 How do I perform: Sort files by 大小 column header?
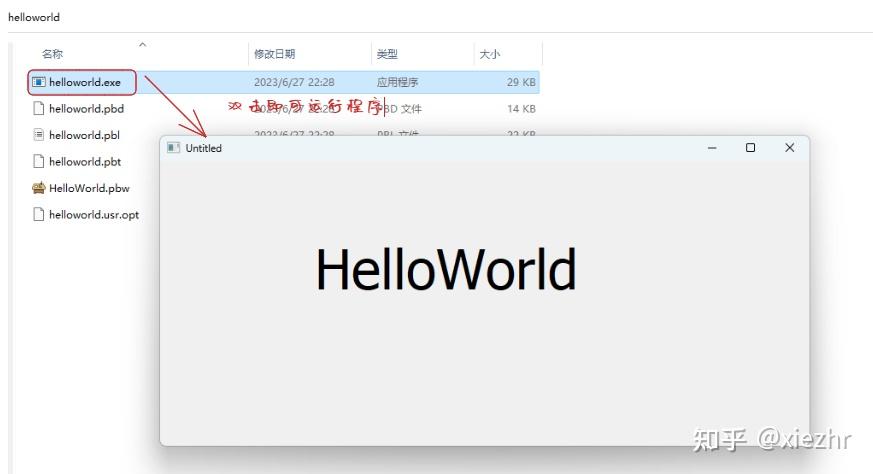pos(489,54)
